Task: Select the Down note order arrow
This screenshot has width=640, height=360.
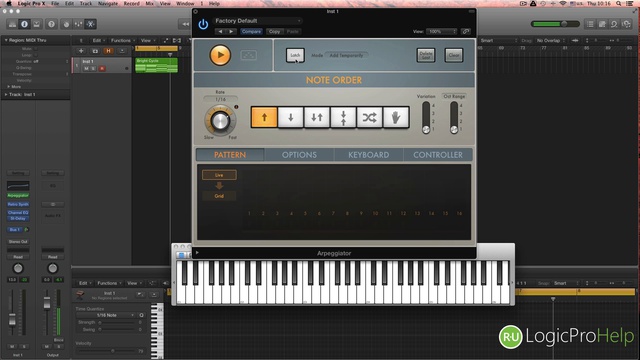Action: [291, 118]
